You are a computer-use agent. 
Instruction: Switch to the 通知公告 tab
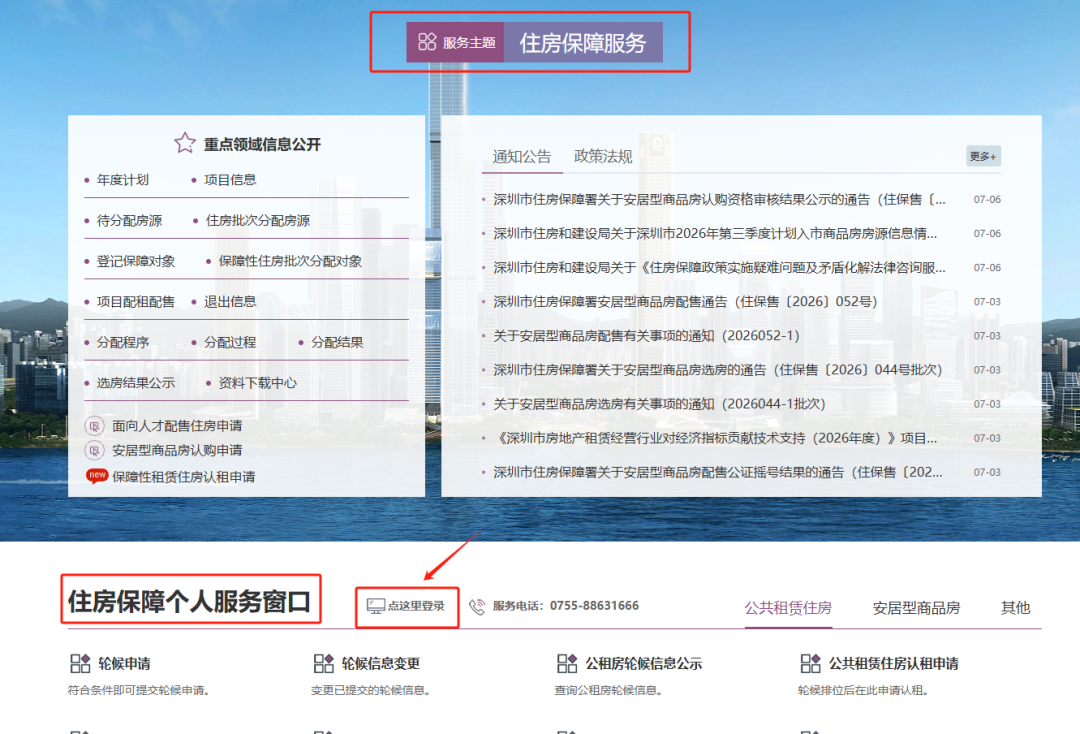(522, 157)
